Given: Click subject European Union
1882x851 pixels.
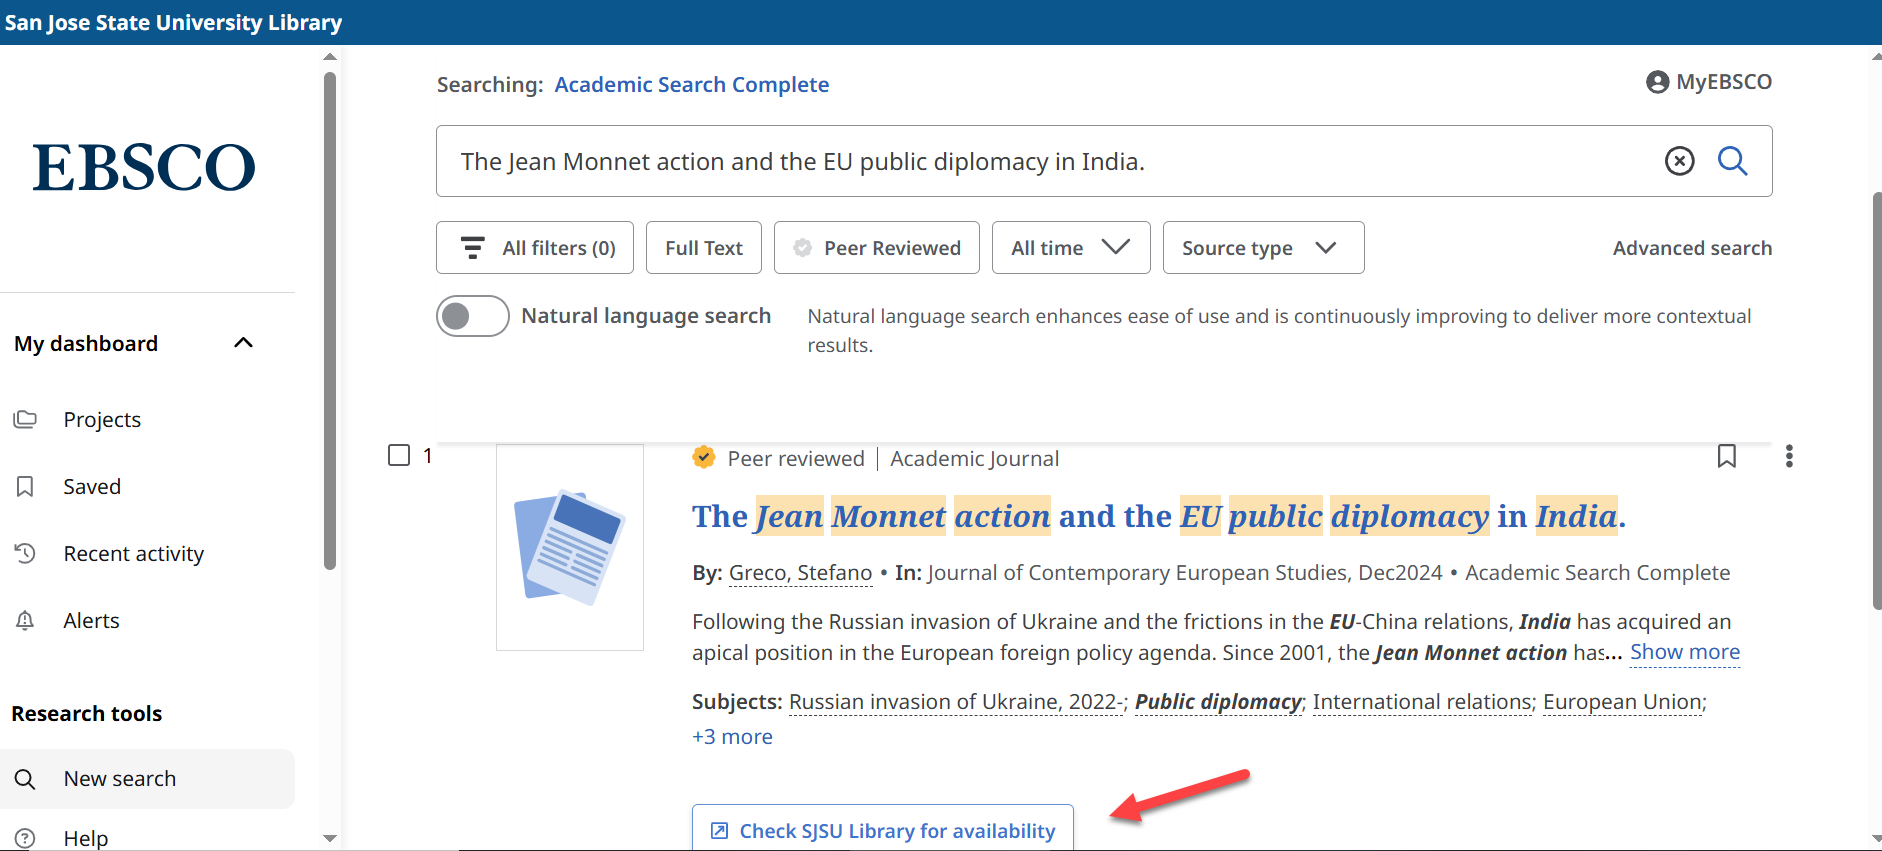Looking at the screenshot, I should tap(1622, 702).
